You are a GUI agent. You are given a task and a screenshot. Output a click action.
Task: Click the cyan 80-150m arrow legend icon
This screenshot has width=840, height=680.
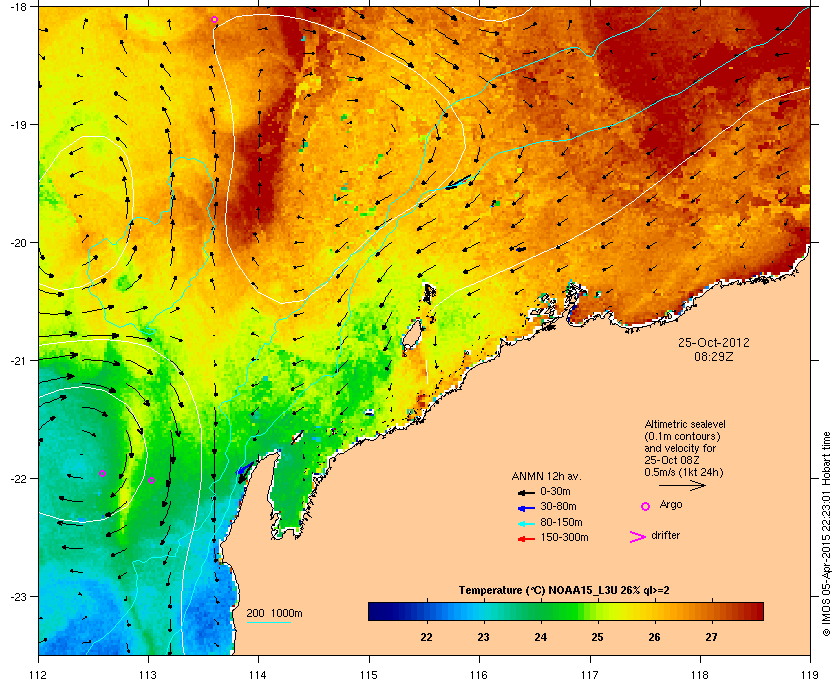click(x=526, y=523)
